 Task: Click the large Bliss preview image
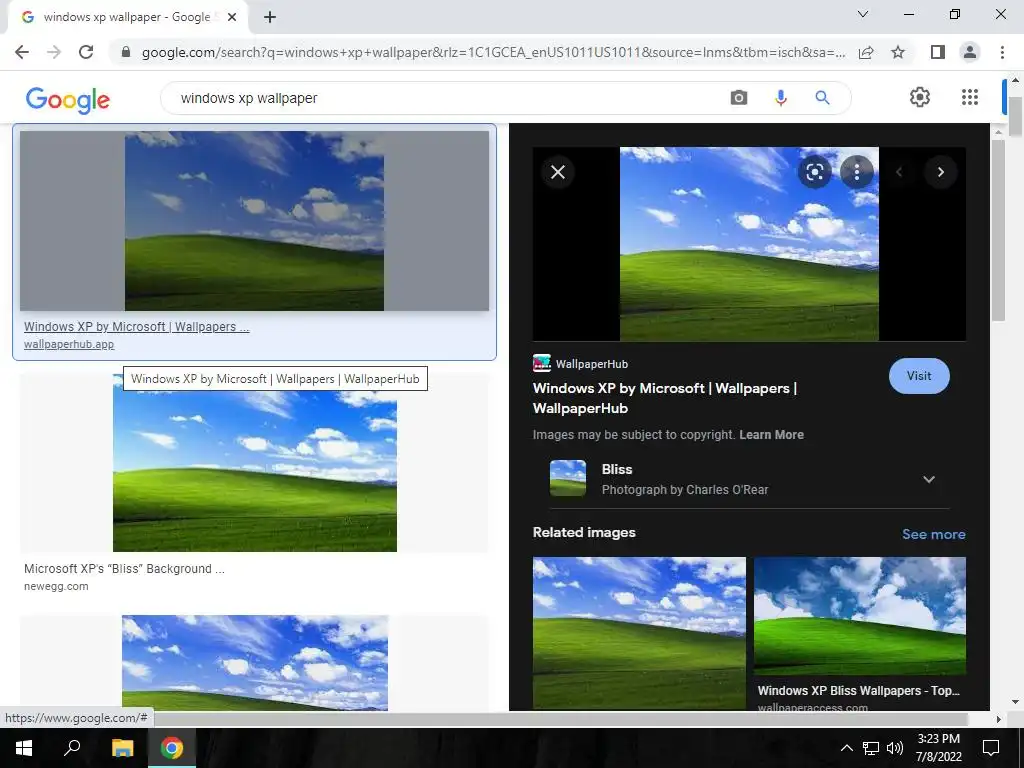[x=749, y=244]
